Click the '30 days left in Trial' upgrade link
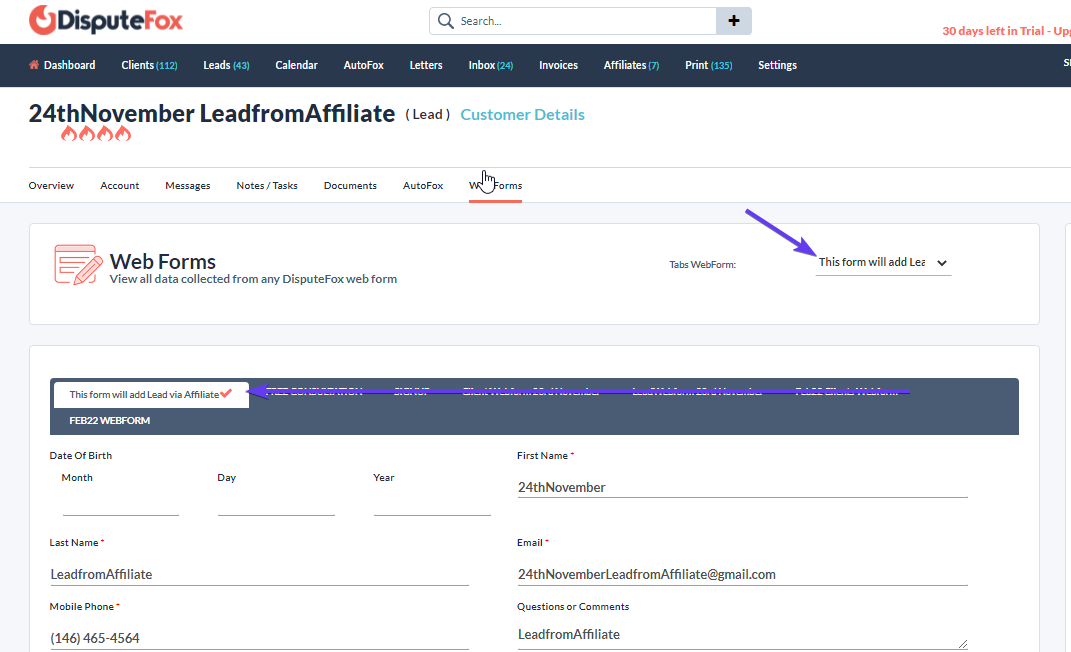1071x652 pixels. (1006, 31)
